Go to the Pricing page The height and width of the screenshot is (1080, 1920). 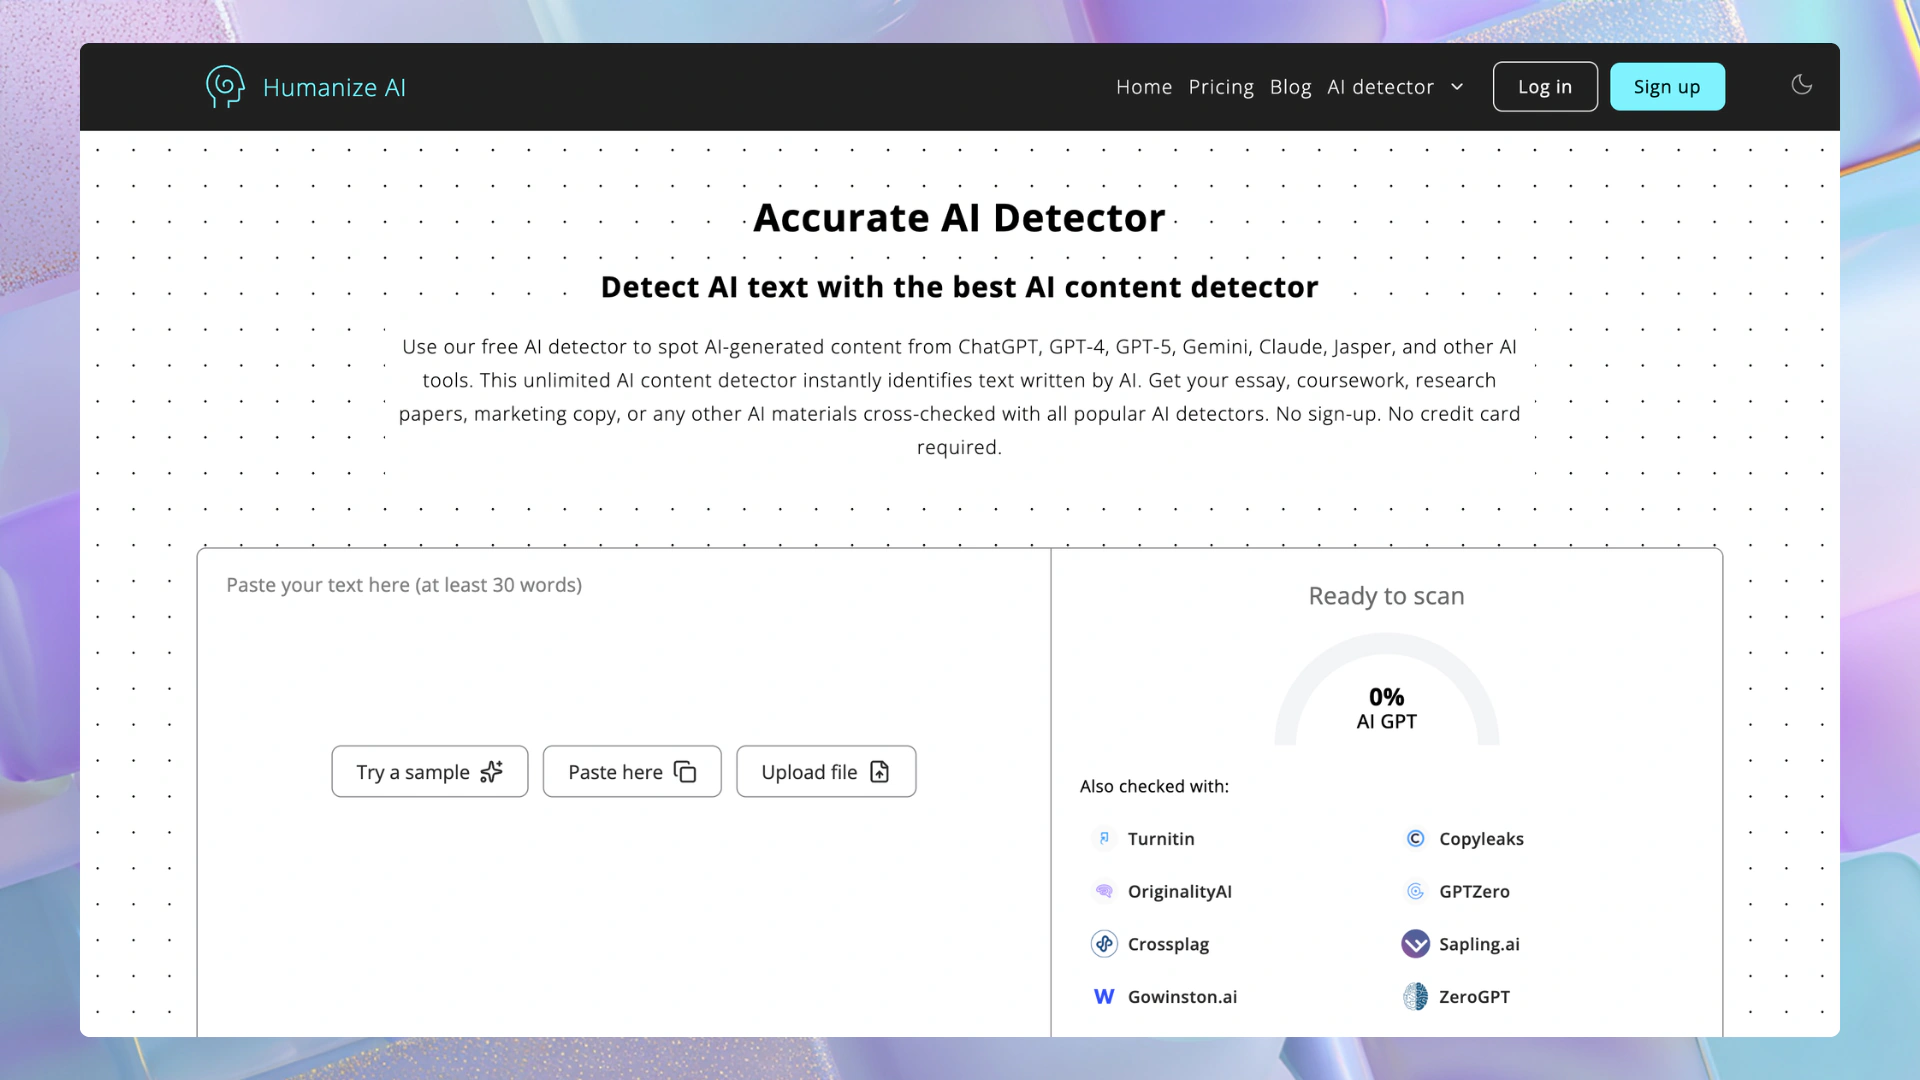click(1220, 87)
